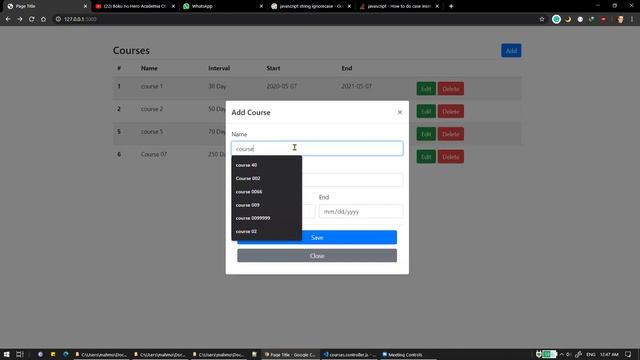Click the 'Interval' column header

219,68
